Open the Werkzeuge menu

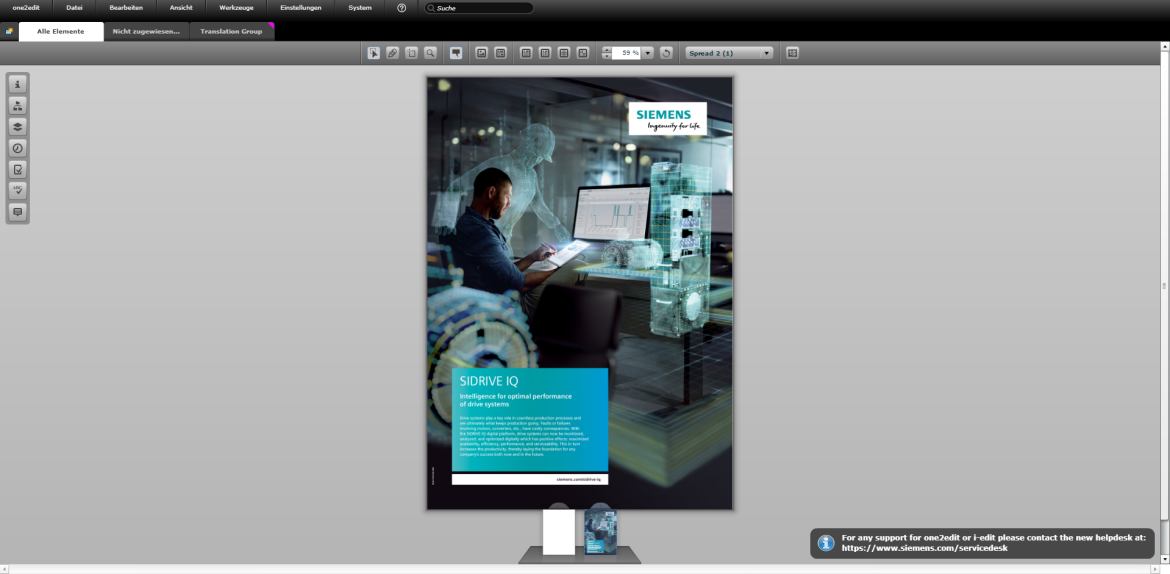tap(236, 7)
